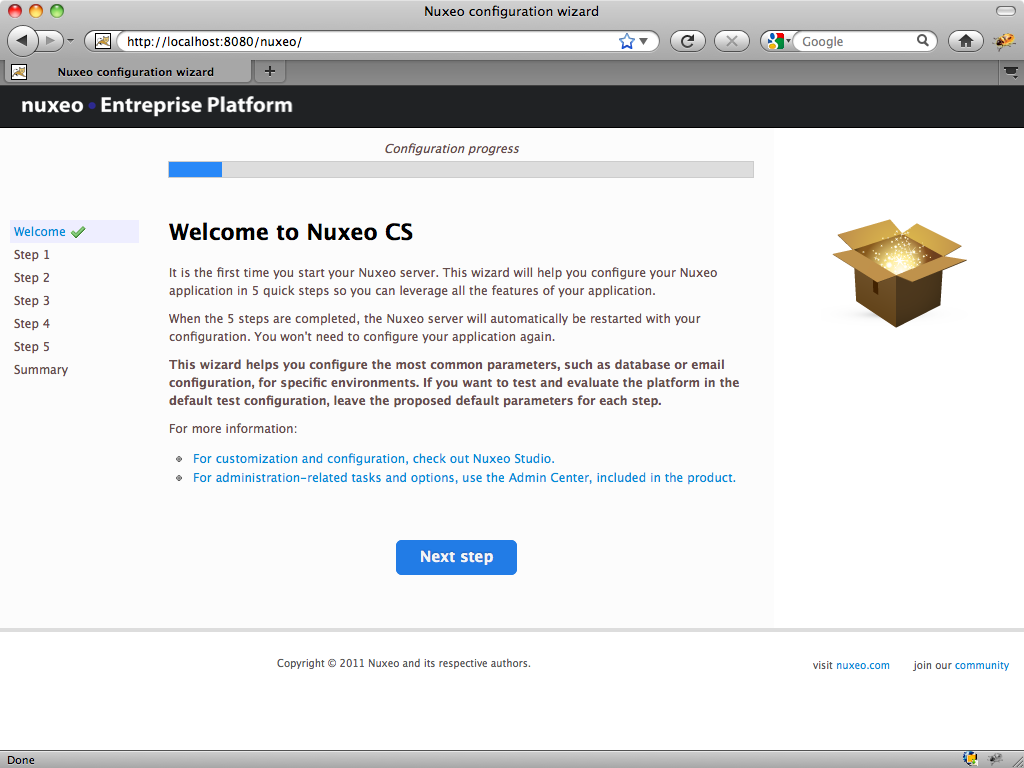The height and width of the screenshot is (768, 1024).
Task: Go to the Home page button
Action: point(965,41)
